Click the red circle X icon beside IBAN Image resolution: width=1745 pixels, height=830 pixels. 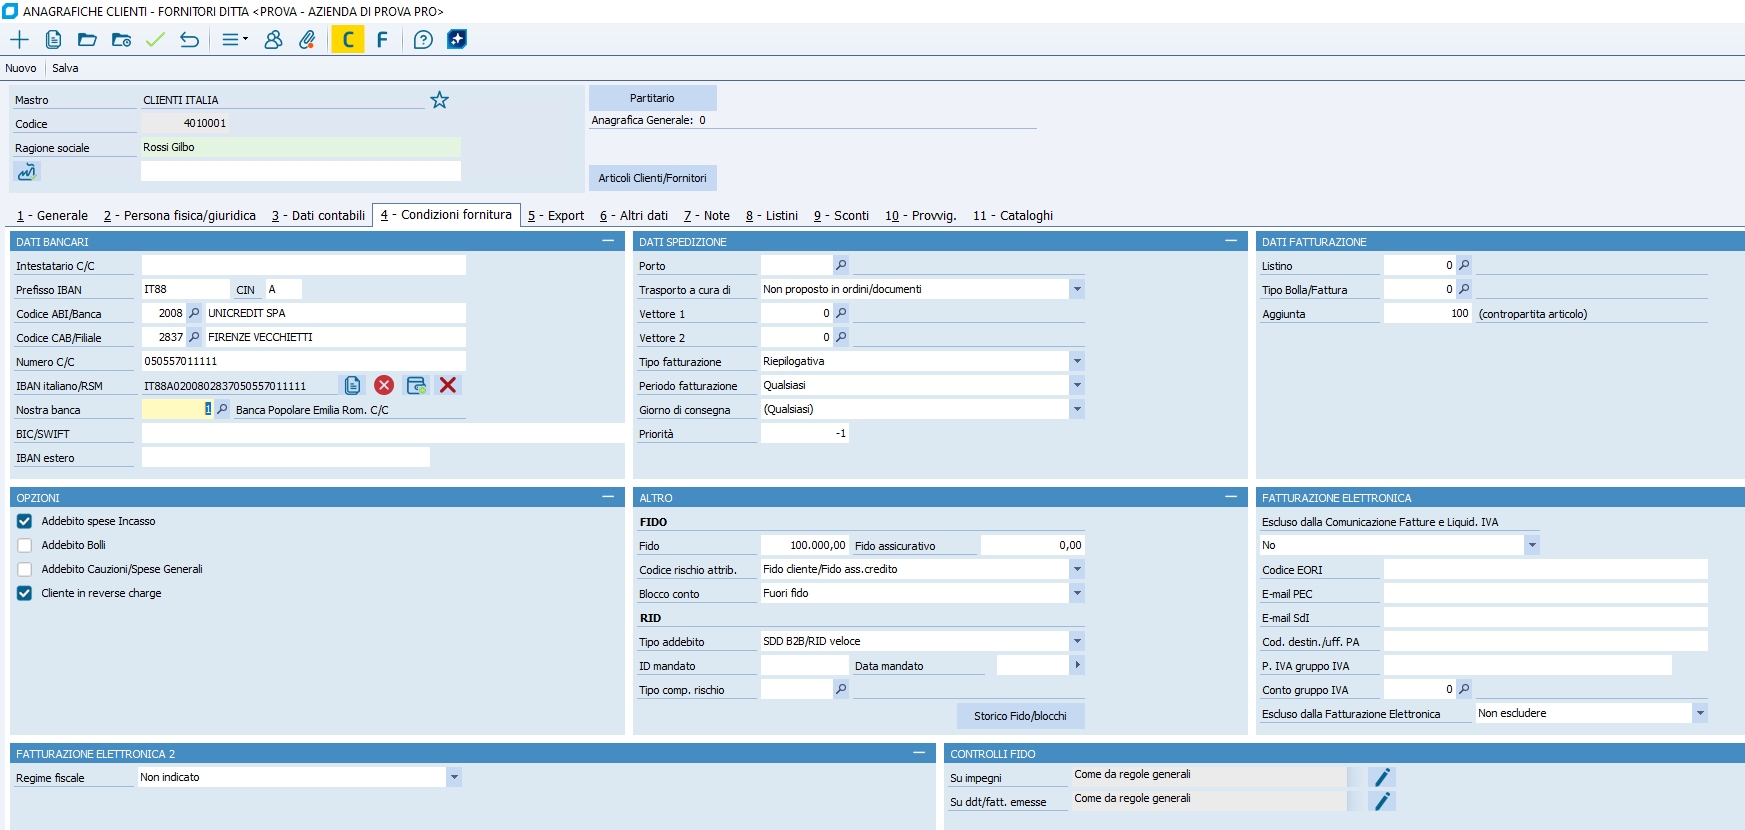click(384, 386)
